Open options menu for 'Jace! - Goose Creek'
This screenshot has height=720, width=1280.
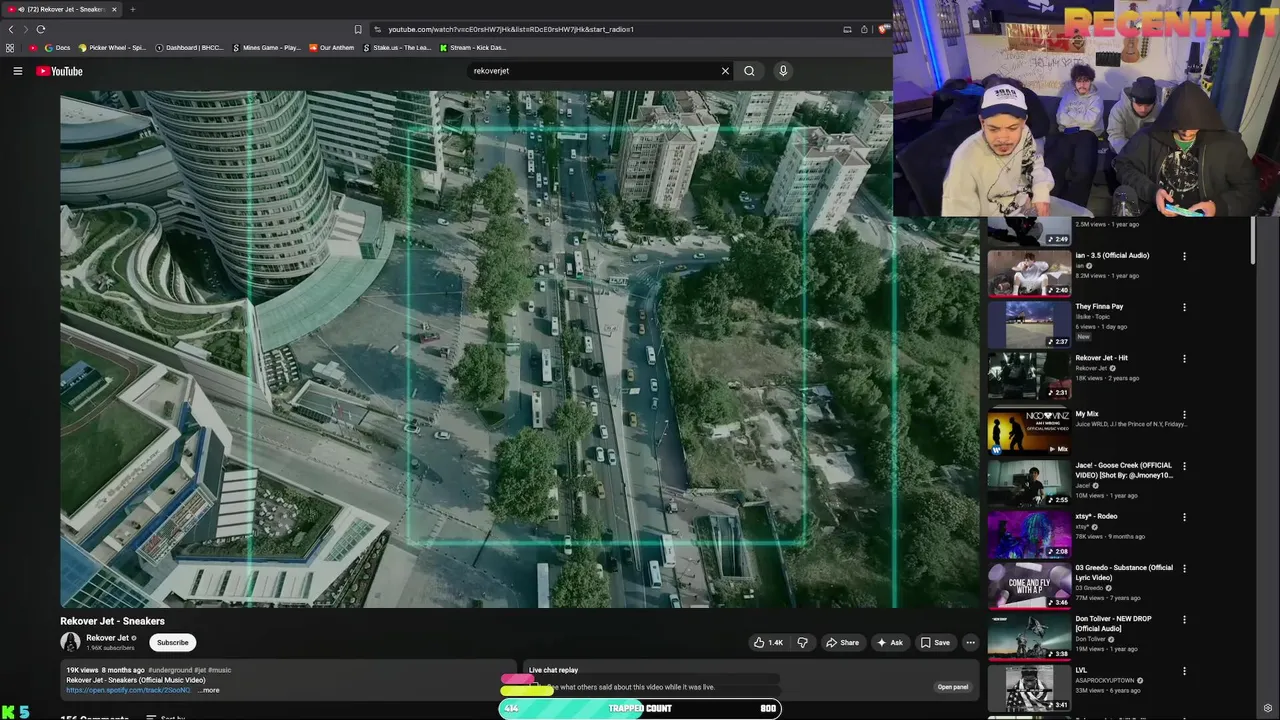coord(1184,466)
